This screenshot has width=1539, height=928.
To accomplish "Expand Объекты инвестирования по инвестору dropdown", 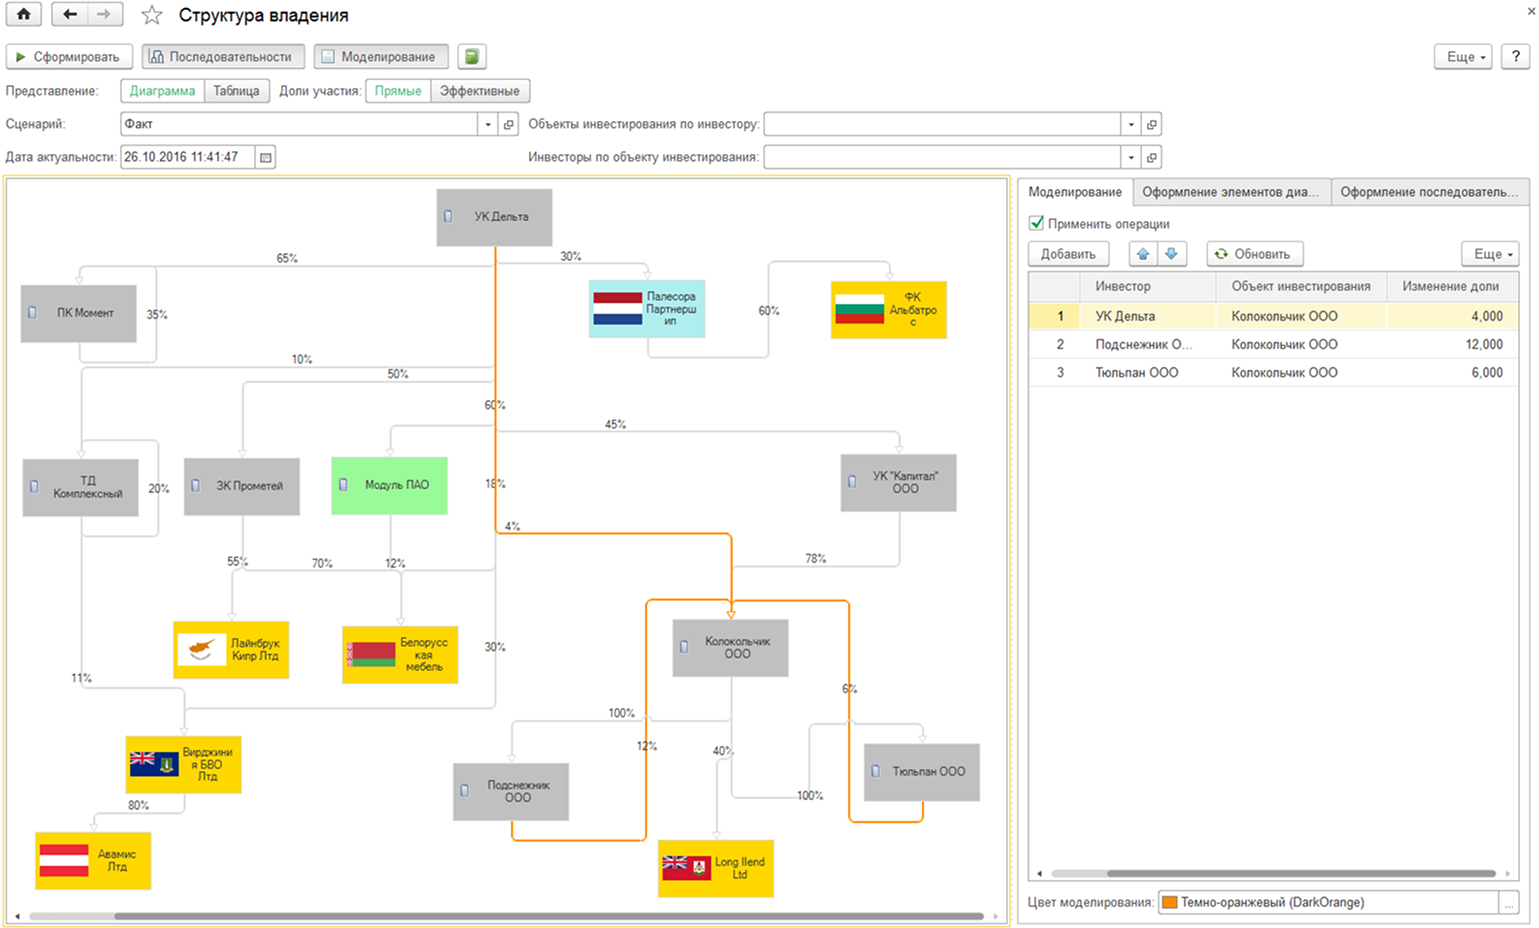I will coord(1131,124).
